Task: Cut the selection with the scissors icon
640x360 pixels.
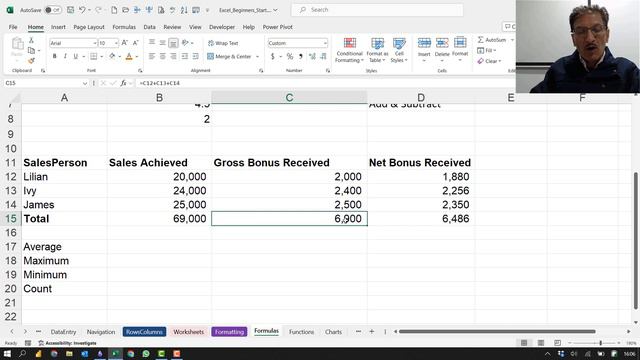Action: tap(31, 40)
